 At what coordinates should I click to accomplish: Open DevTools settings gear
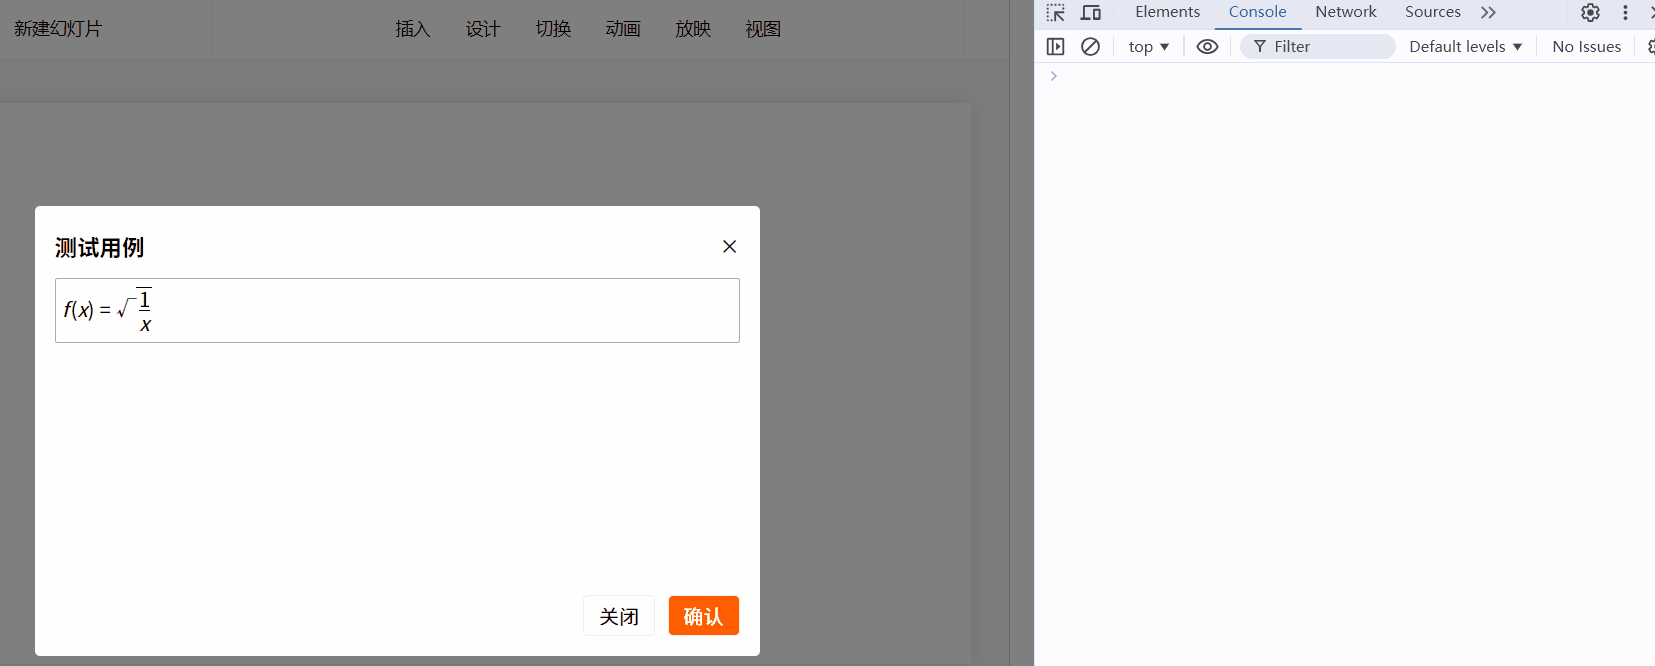tap(1590, 13)
